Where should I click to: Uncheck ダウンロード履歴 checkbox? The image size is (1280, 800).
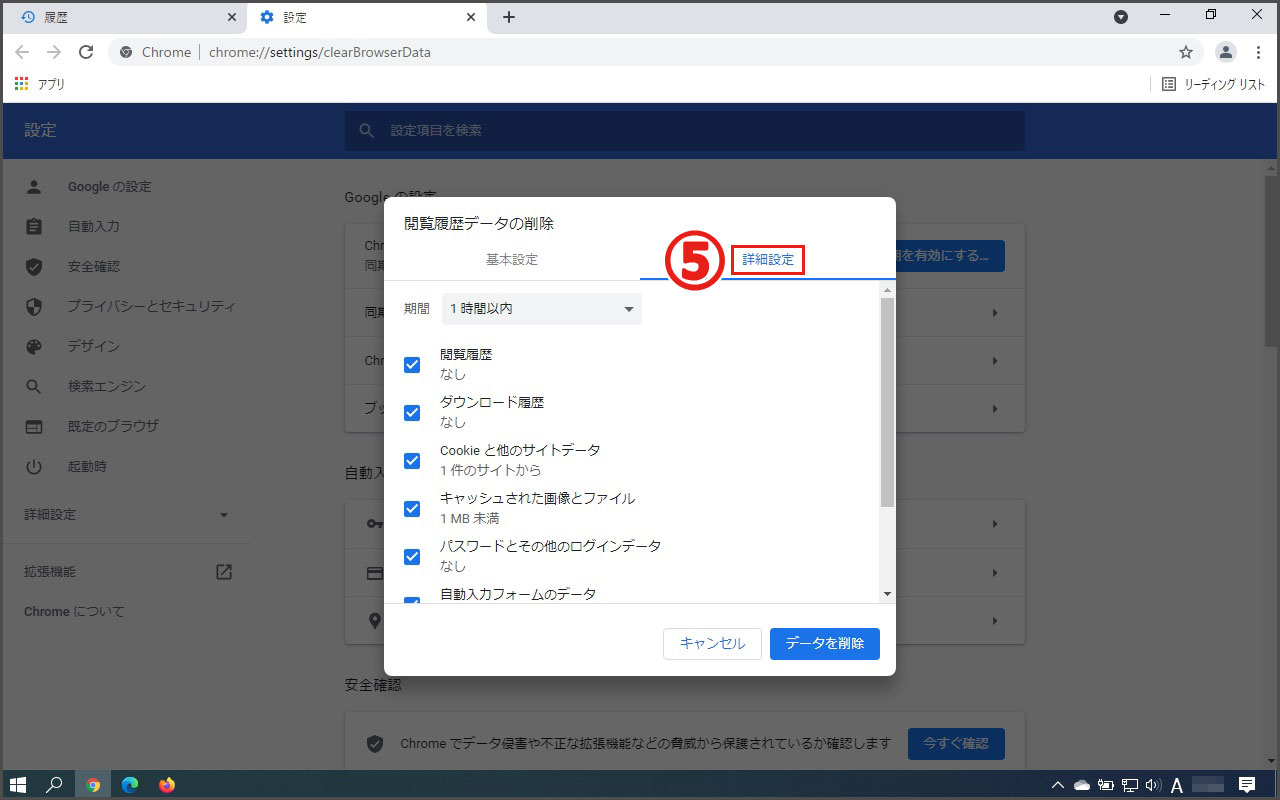coord(412,413)
